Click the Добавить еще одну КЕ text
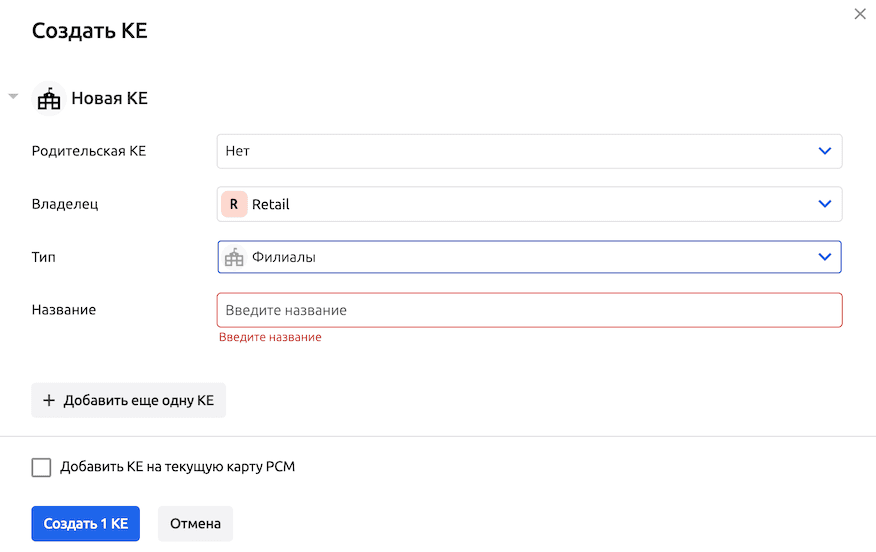The image size is (876, 552). (139, 400)
